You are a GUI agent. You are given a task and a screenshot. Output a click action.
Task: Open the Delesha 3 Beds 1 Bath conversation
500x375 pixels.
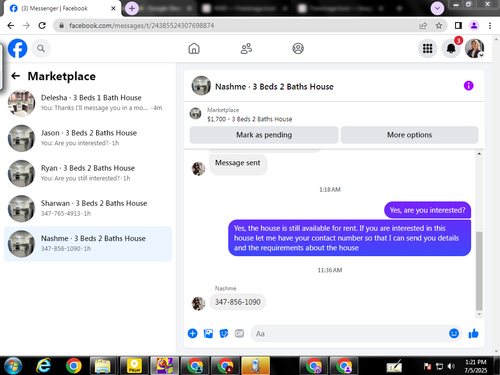point(88,103)
